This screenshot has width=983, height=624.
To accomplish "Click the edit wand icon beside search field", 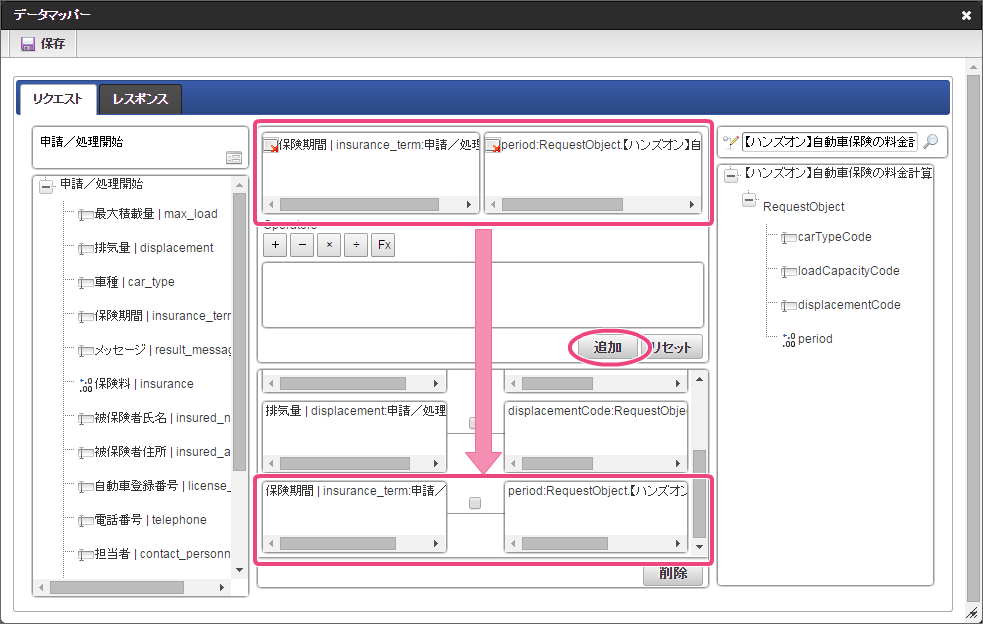I will coord(730,142).
